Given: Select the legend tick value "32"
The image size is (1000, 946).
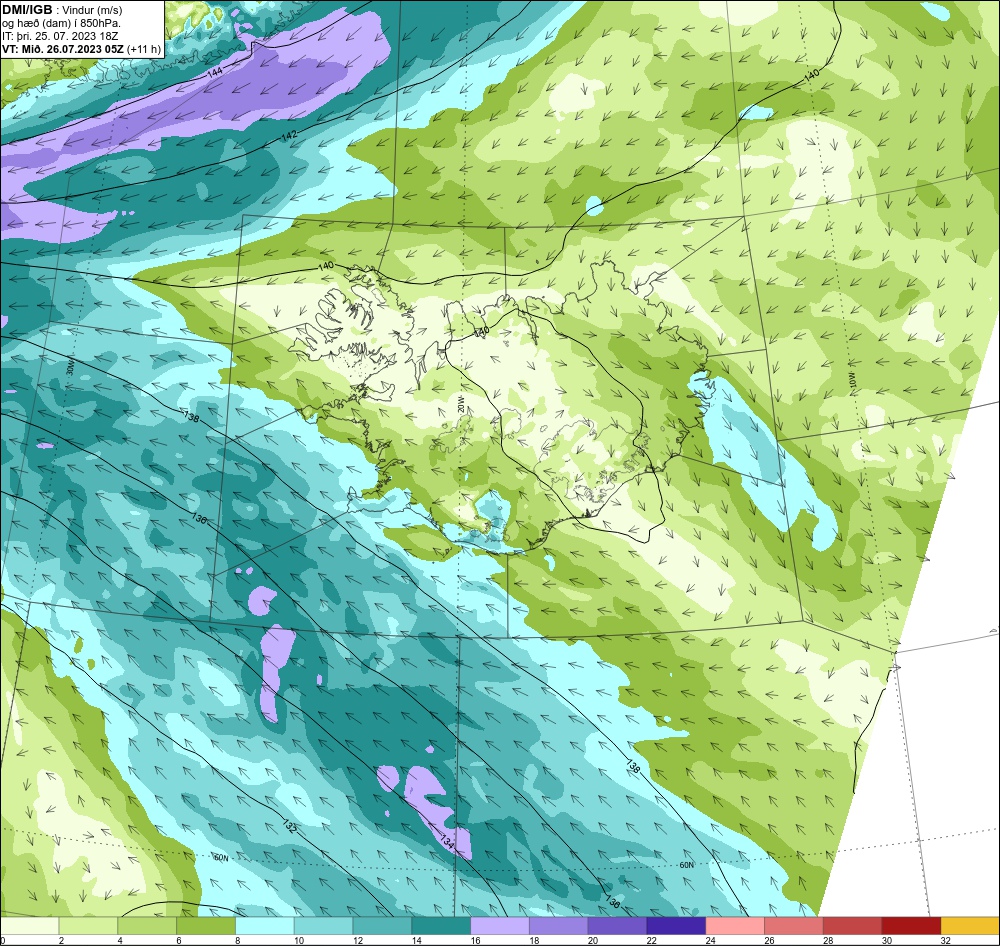Looking at the screenshot, I should click(946, 940).
